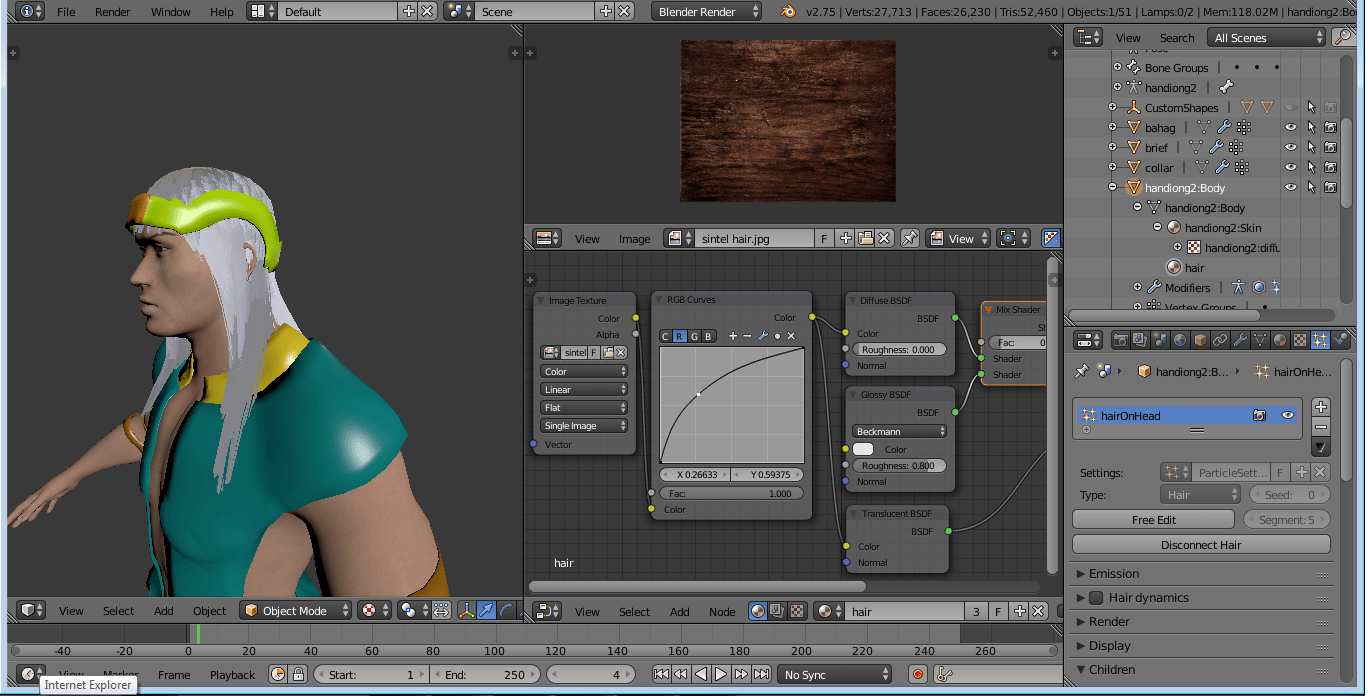Click the RGB Curves Fac 1.000 slider
The width and height of the screenshot is (1368, 696).
[x=733, y=493]
